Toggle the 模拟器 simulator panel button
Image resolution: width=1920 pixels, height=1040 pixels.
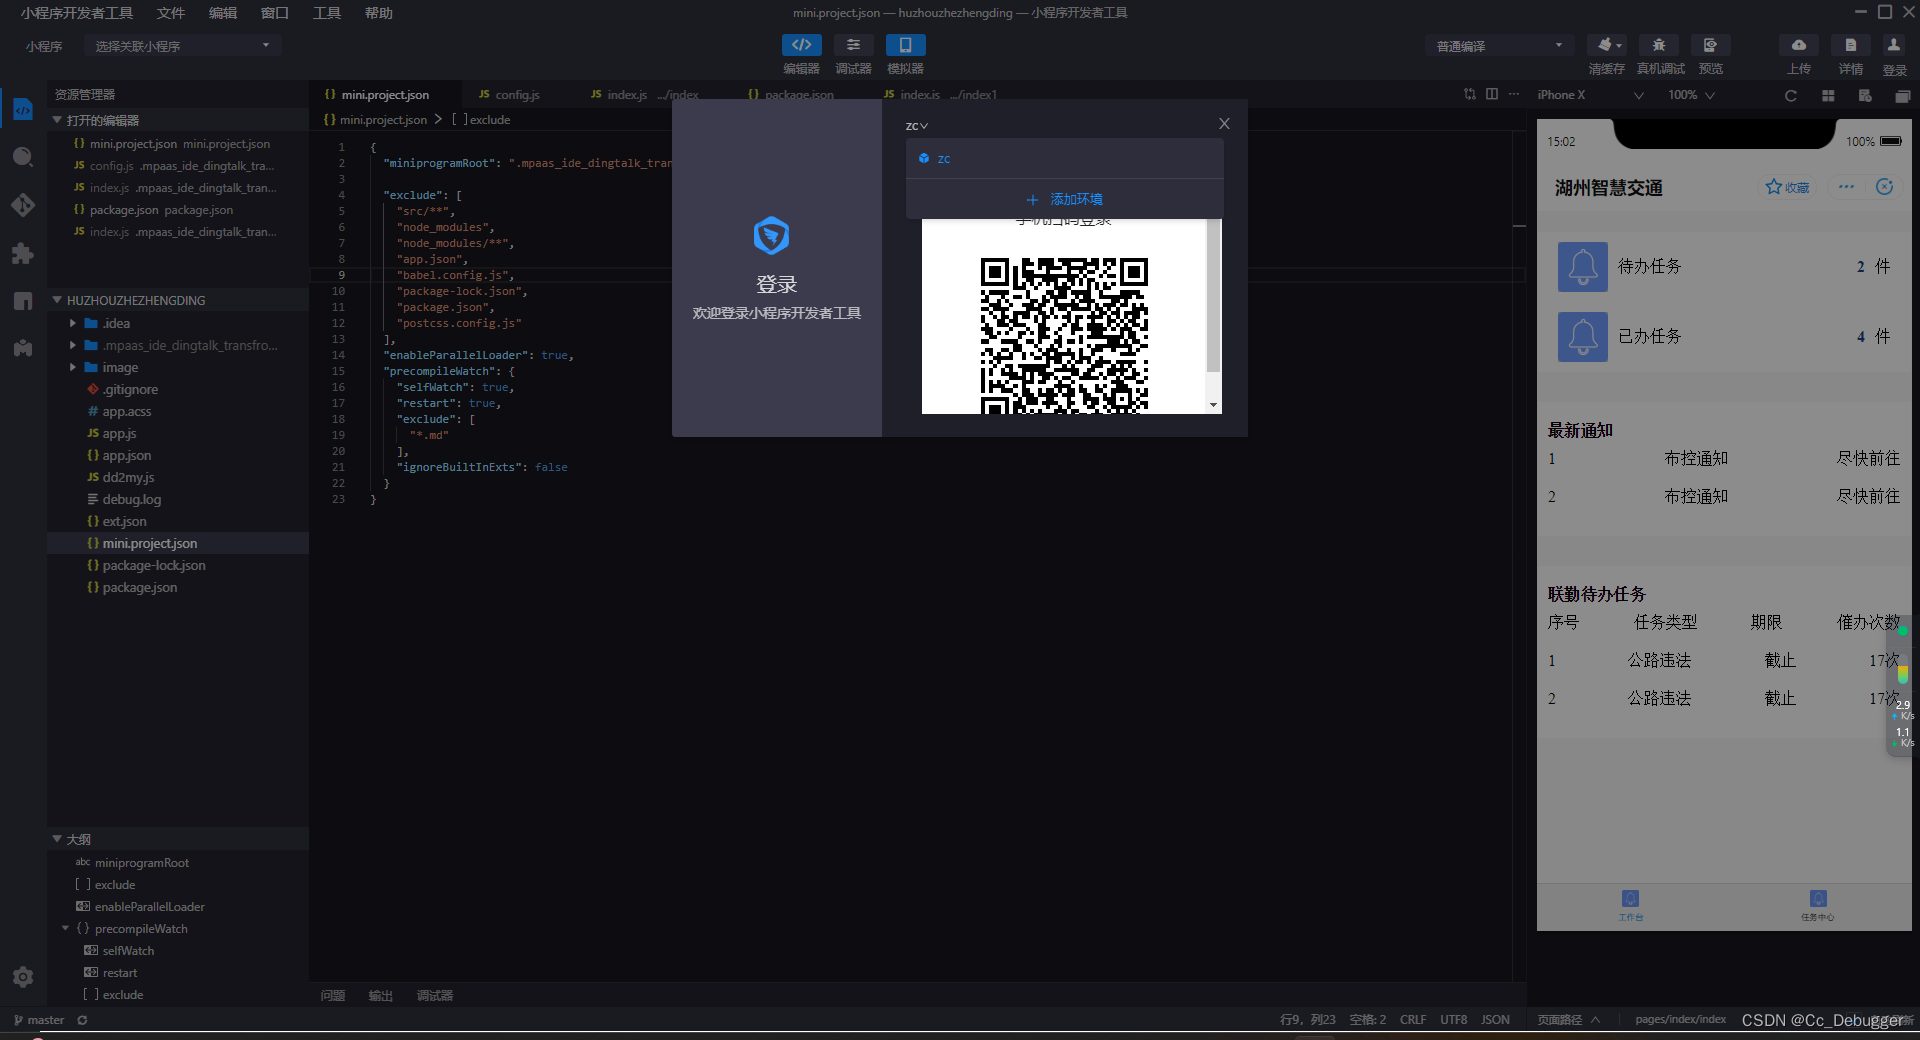905,45
